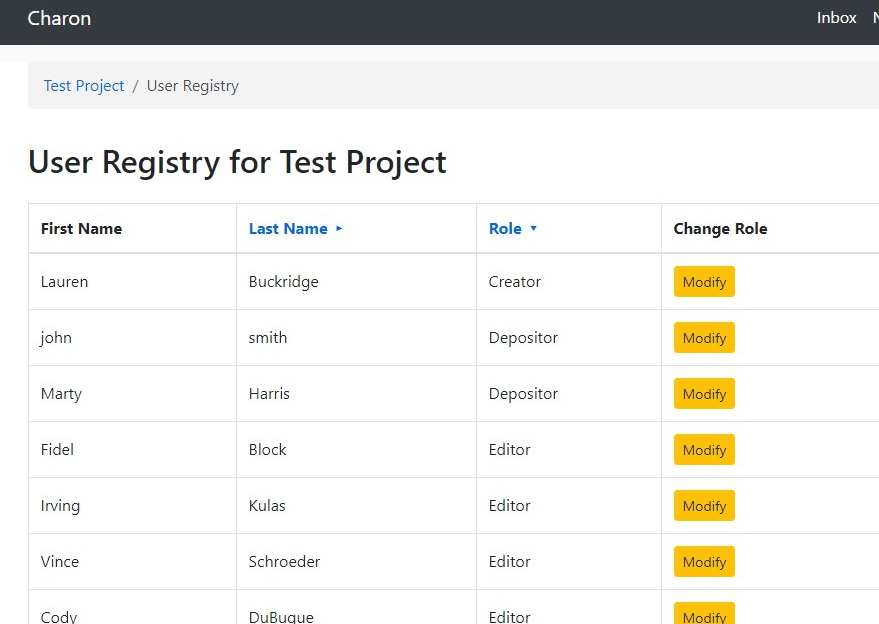Viewport: 879px width, 624px height.
Task: Select the Change Role column header
Action: click(720, 229)
